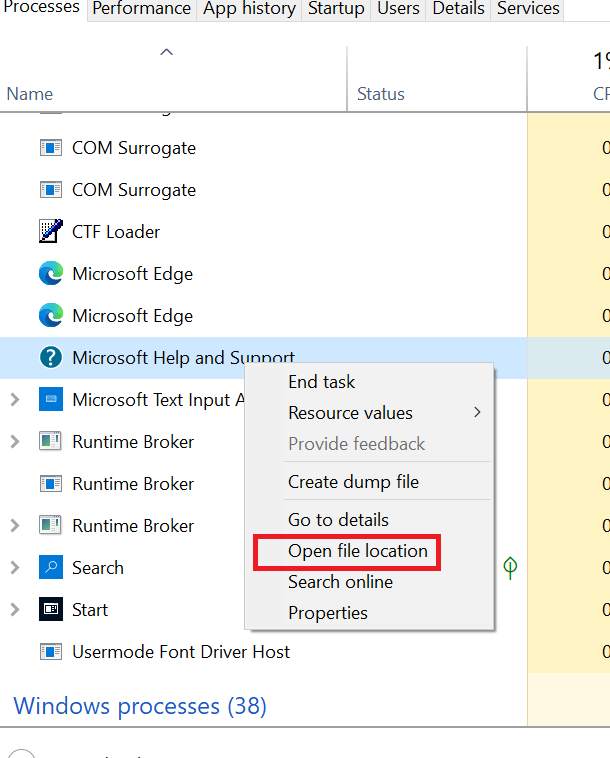Viewport: 610px width, 758px height.
Task: Select Resource values menu entry
Action: tap(370, 413)
